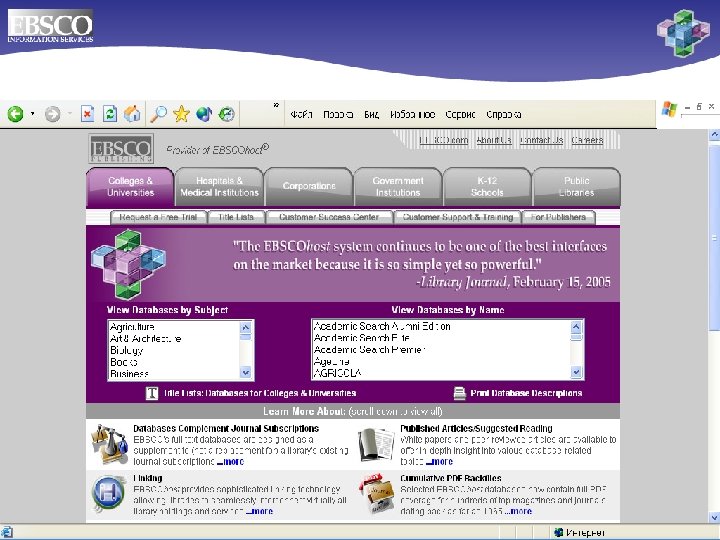720x540 pixels.
Task: Open the Сервис menu
Action: (x=460, y=114)
